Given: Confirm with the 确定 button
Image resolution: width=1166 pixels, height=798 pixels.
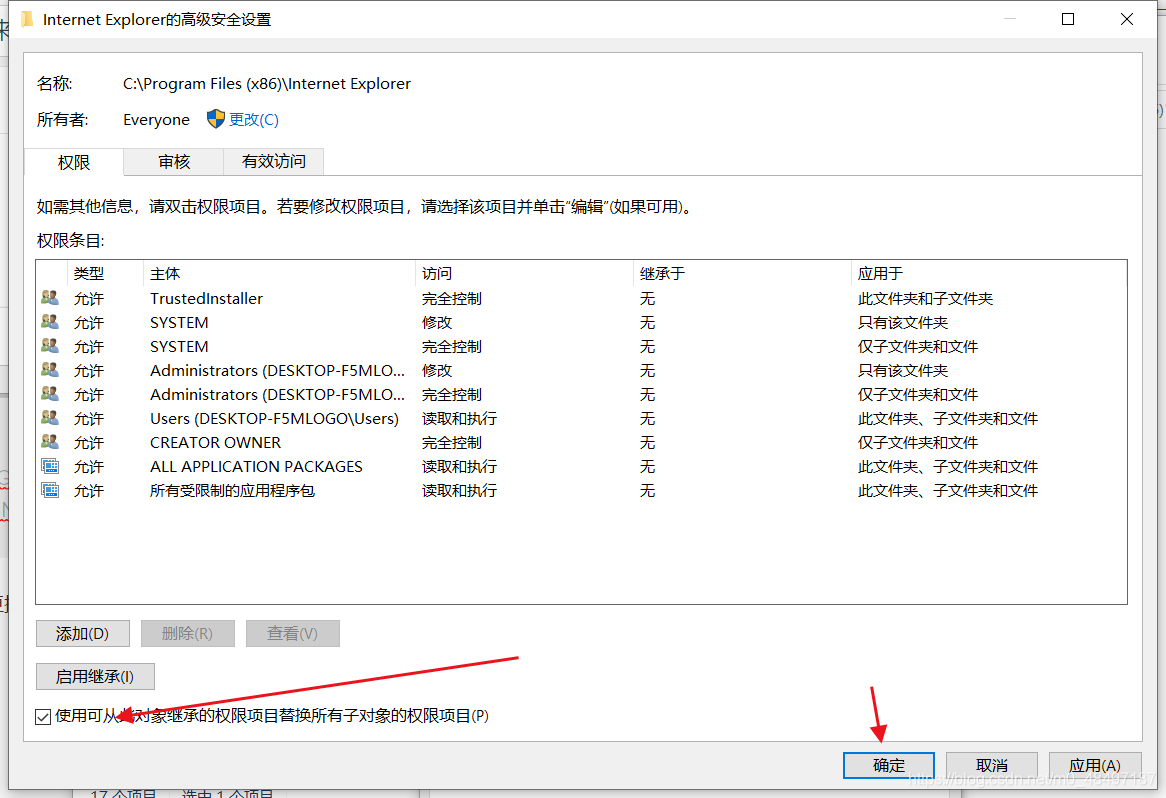Looking at the screenshot, I should (889, 765).
